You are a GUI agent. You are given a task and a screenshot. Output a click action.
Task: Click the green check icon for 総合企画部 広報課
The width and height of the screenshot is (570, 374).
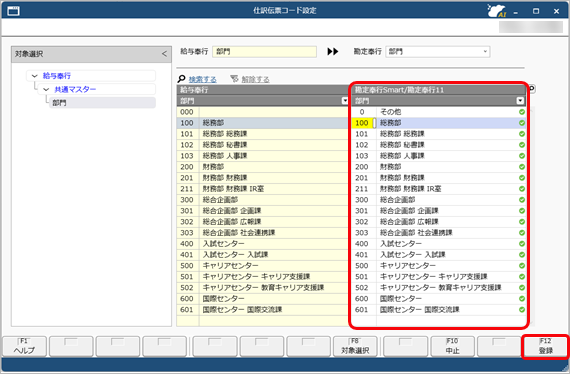(x=522, y=222)
